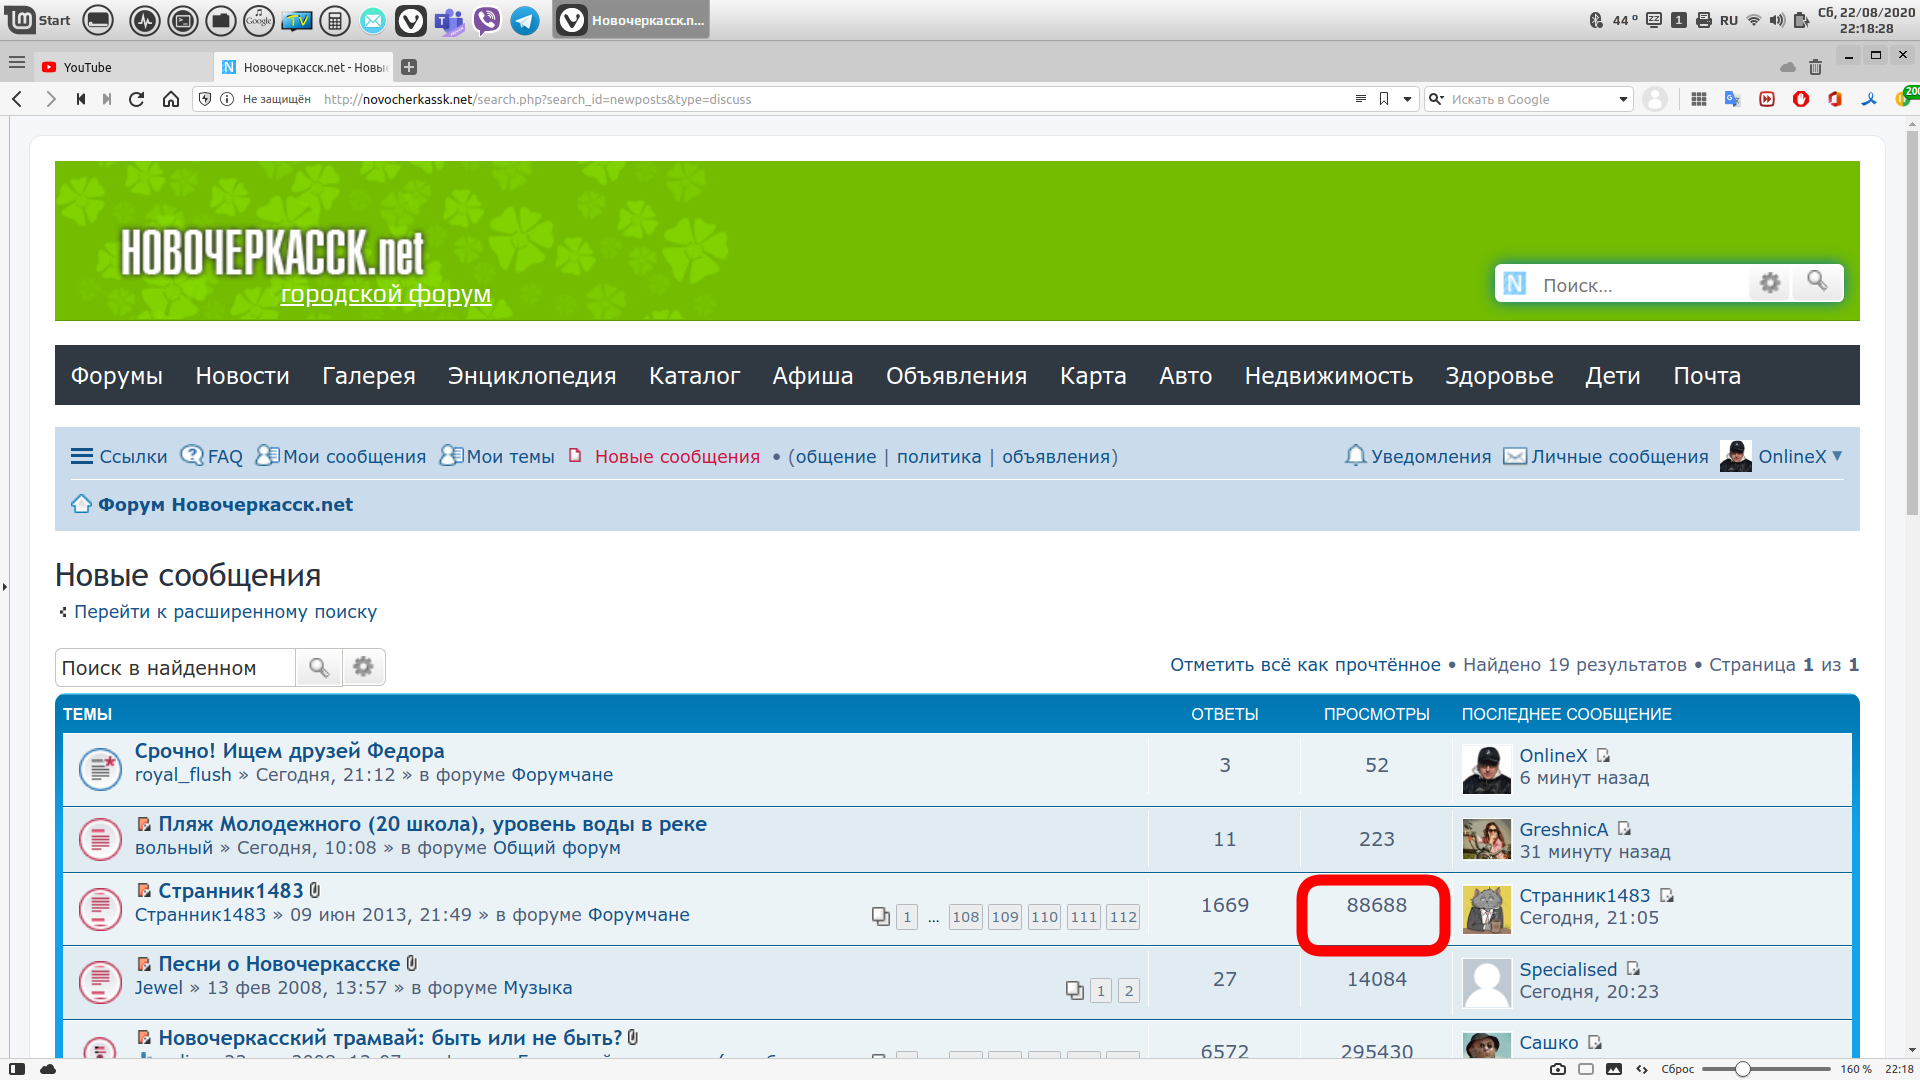Image resolution: width=1920 pixels, height=1080 pixels.
Task: Open page 112 of Странник1483 topic
Action: tap(1123, 917)
